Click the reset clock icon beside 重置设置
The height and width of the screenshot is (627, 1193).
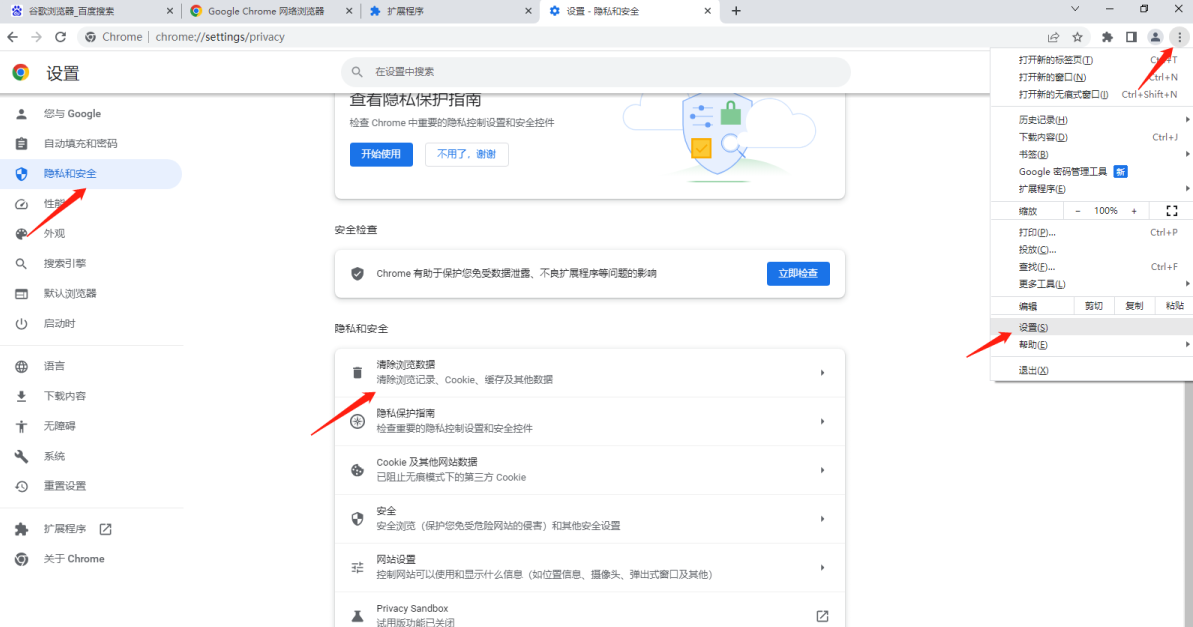coord(21,485)
